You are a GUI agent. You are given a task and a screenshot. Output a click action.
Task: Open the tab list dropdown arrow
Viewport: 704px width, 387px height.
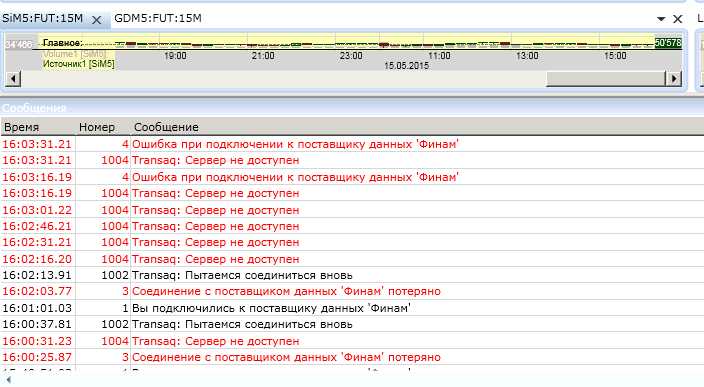click(661, 19)
